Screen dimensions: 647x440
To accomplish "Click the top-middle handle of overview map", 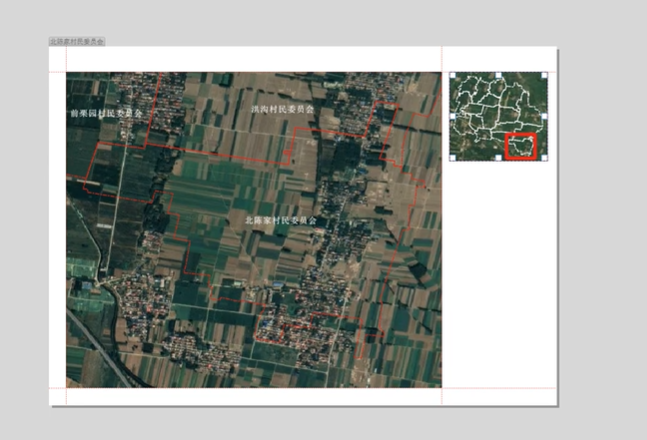I will 498,75.
